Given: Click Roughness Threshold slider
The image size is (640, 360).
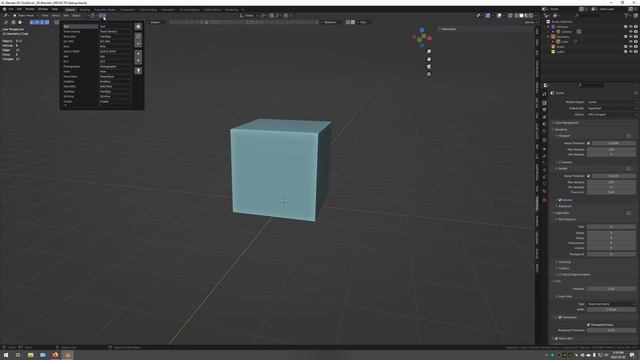Looking at the screenshot, I should [x=611, y=330].
